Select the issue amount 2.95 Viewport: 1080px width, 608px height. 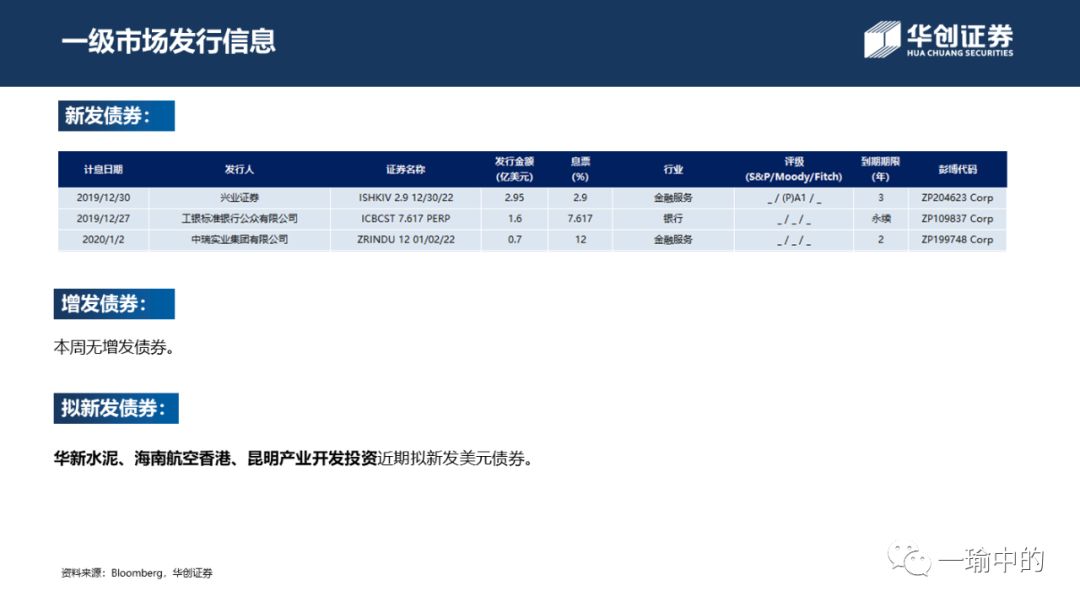tap(514, 198)
